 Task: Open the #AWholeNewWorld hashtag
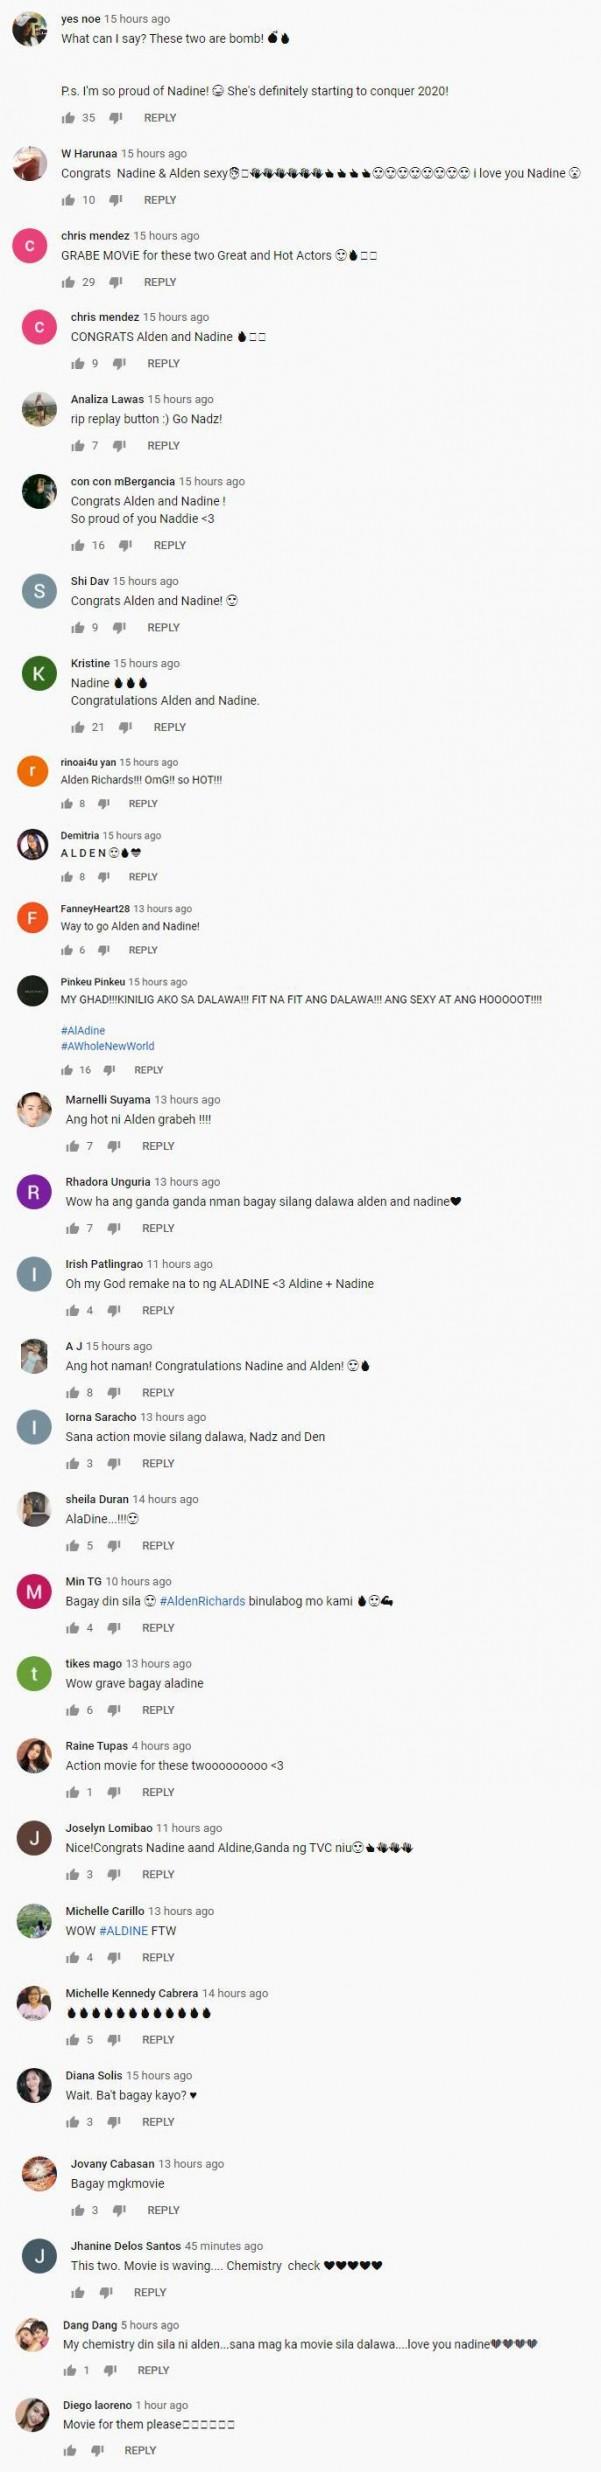tap(108, 1046)
